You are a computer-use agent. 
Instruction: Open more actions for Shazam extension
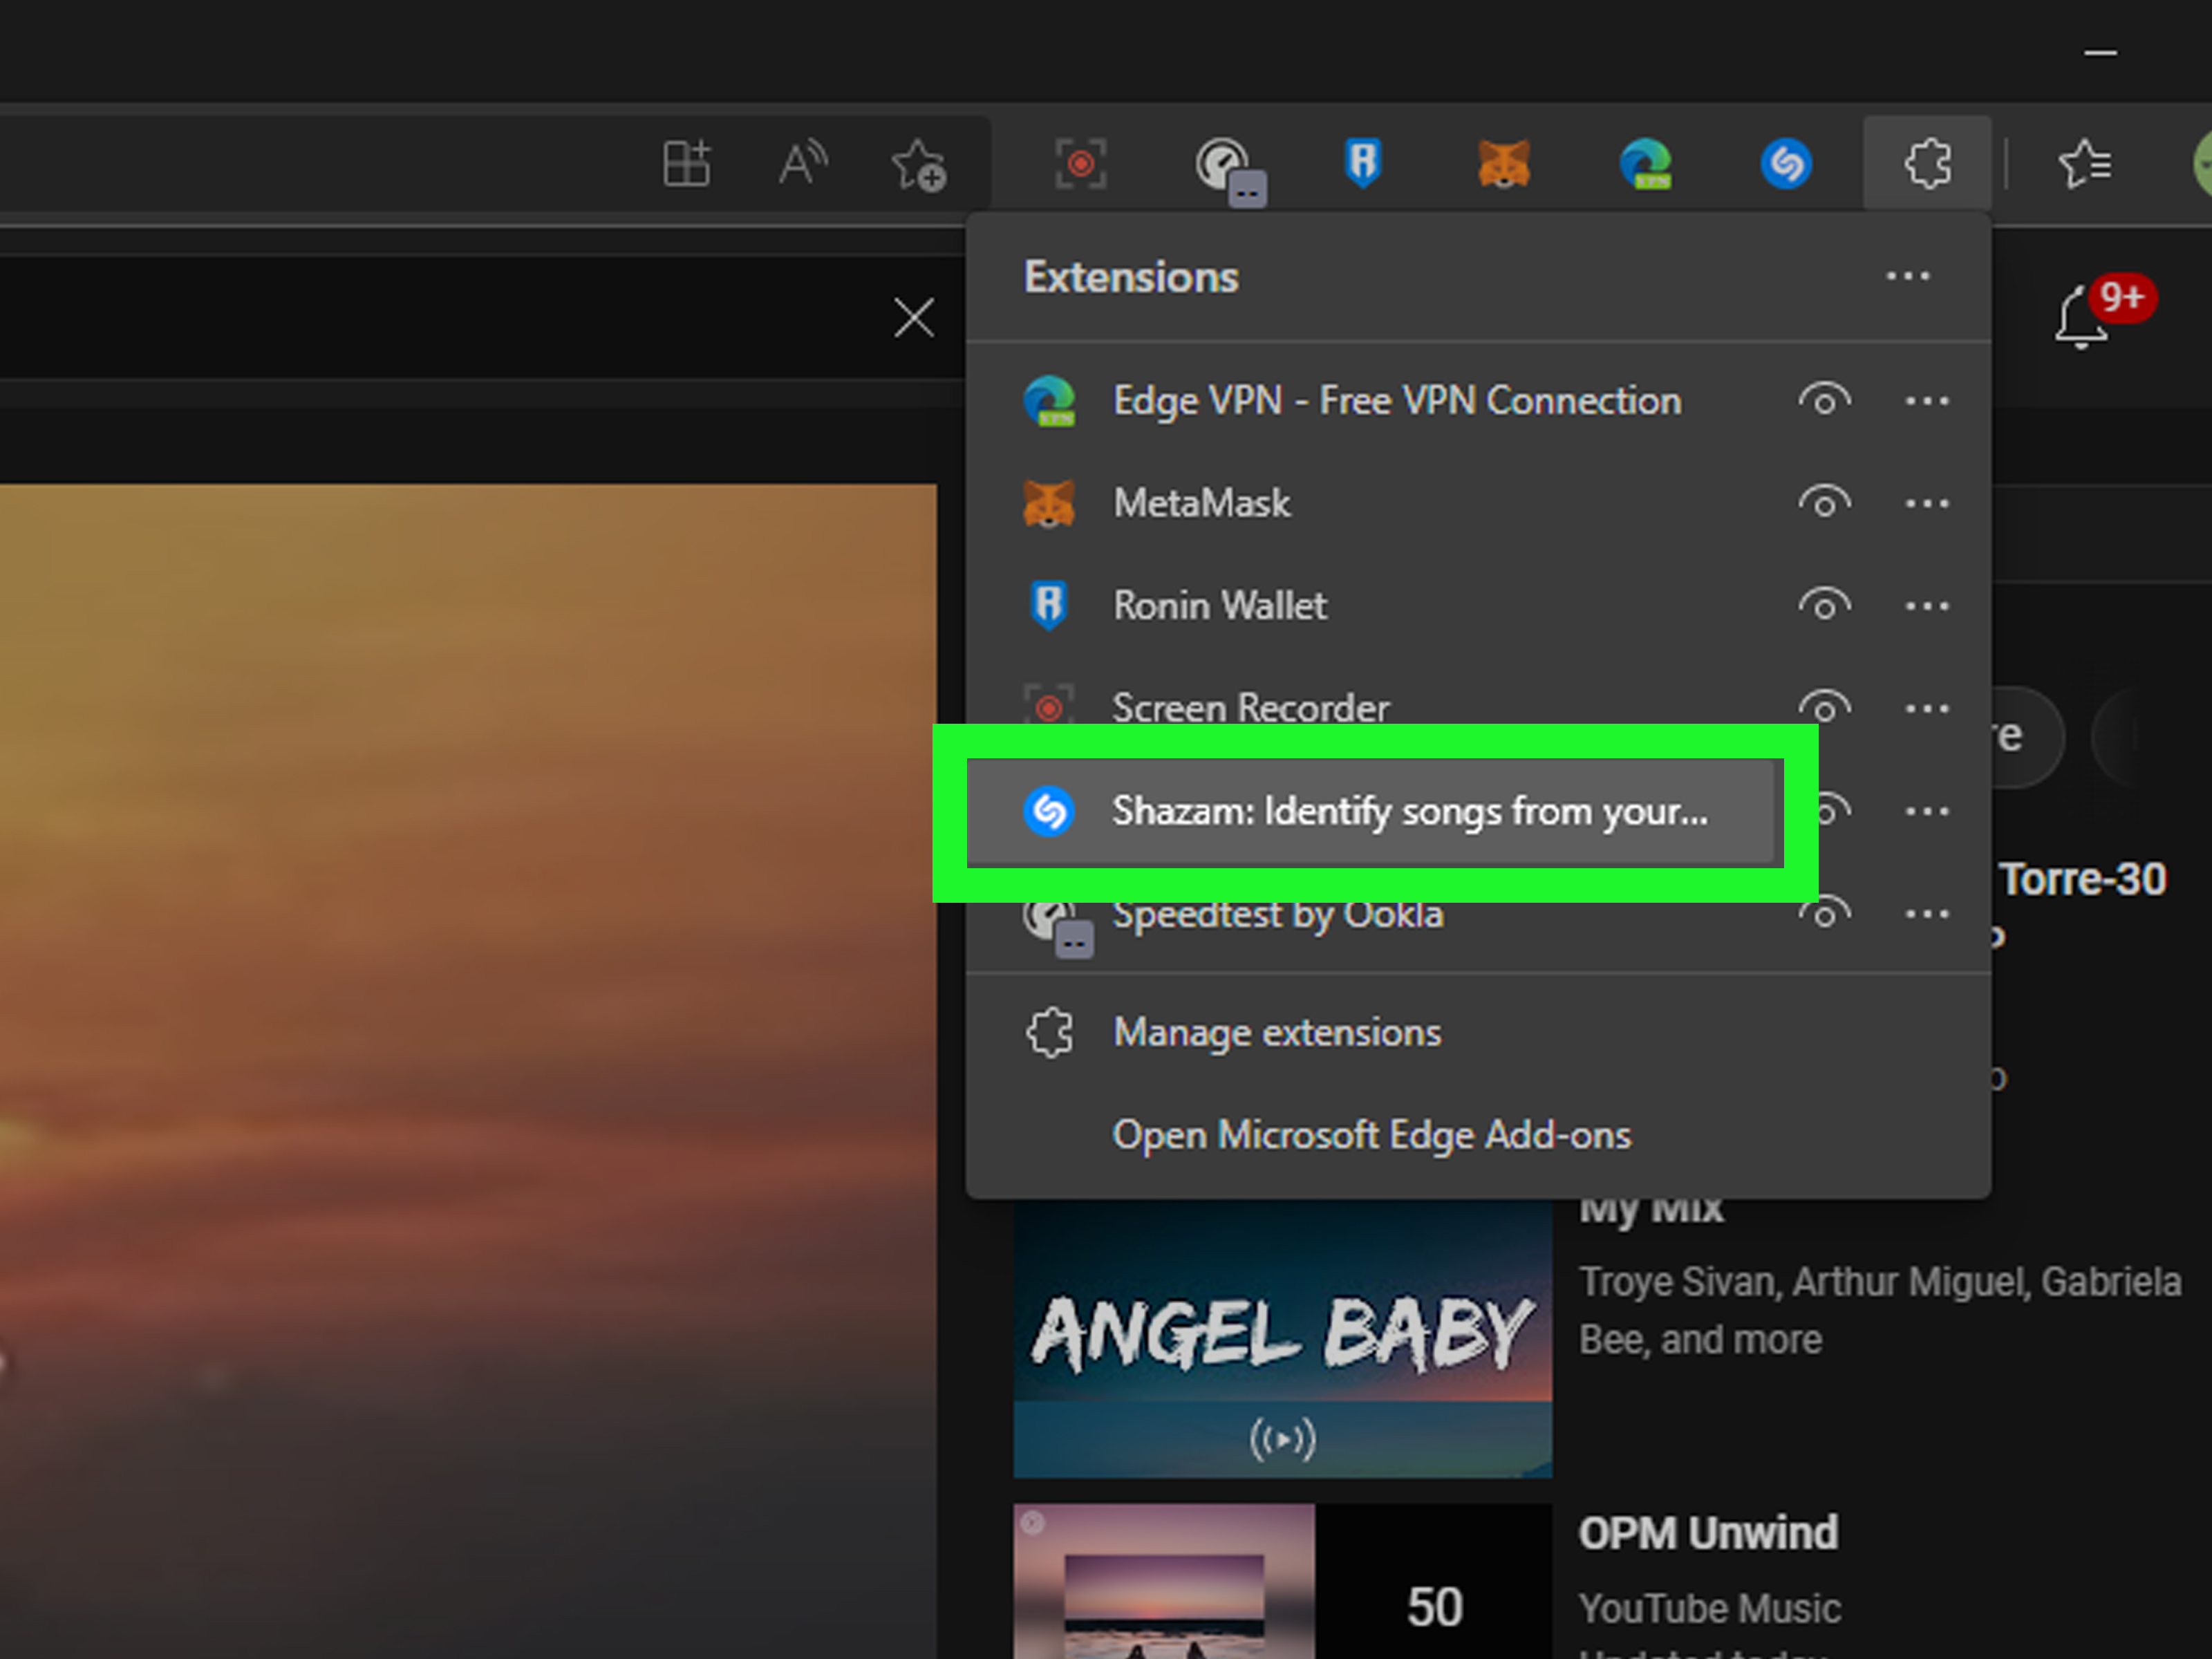tap(1926, 811)
